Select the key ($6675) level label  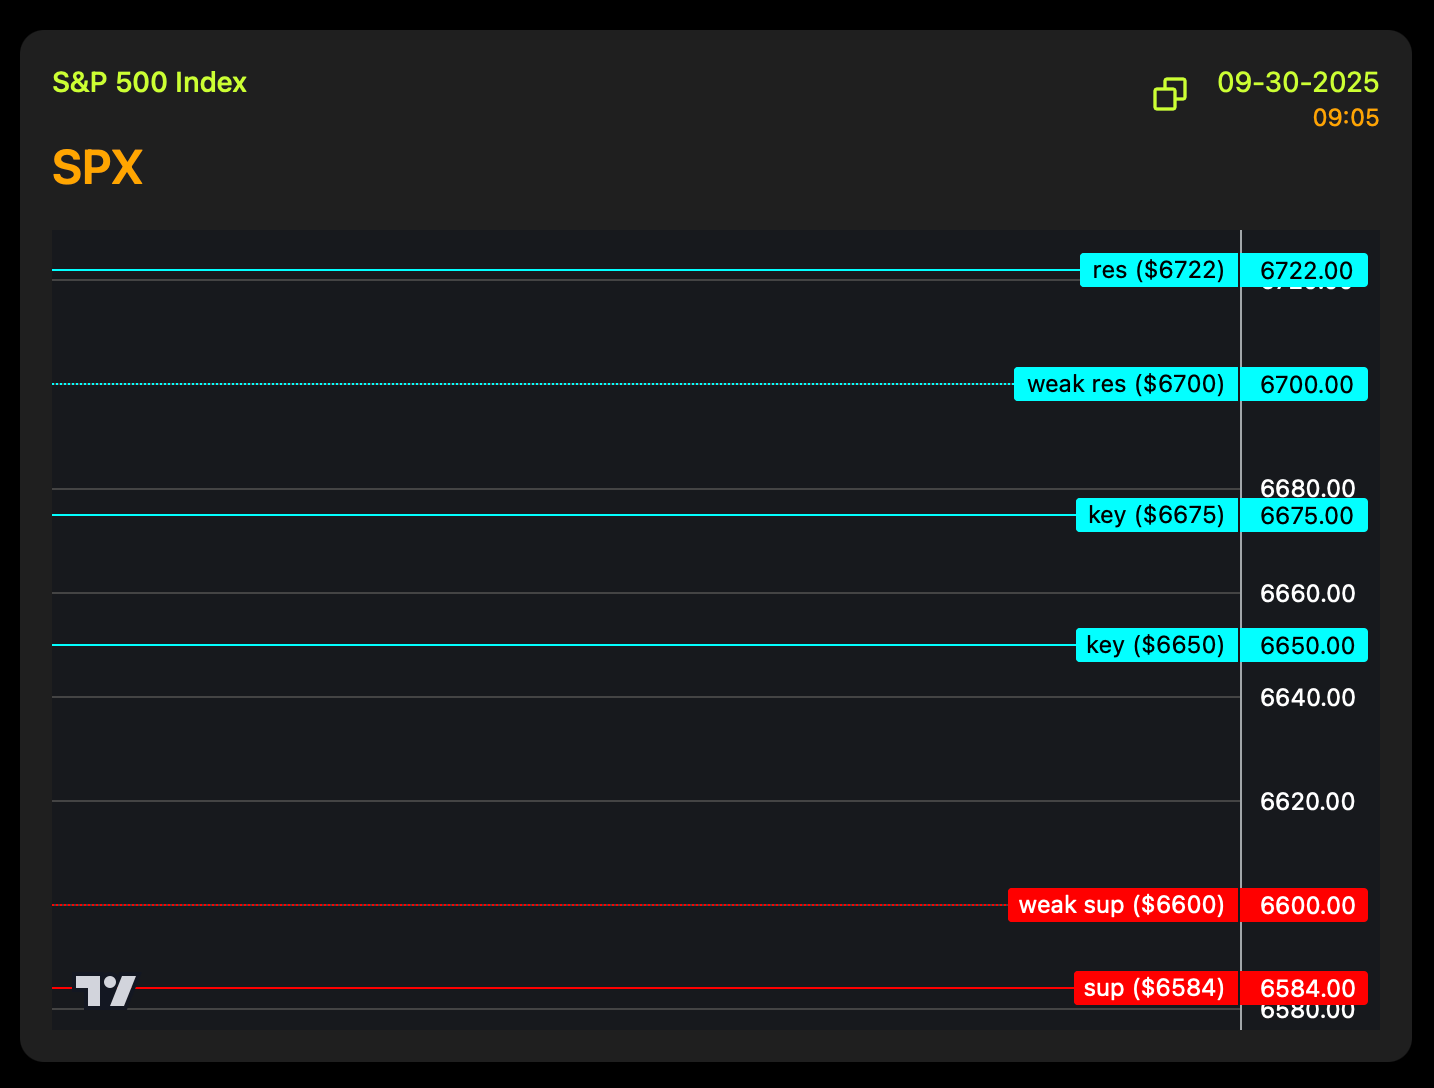click(x=1156, y=515)
